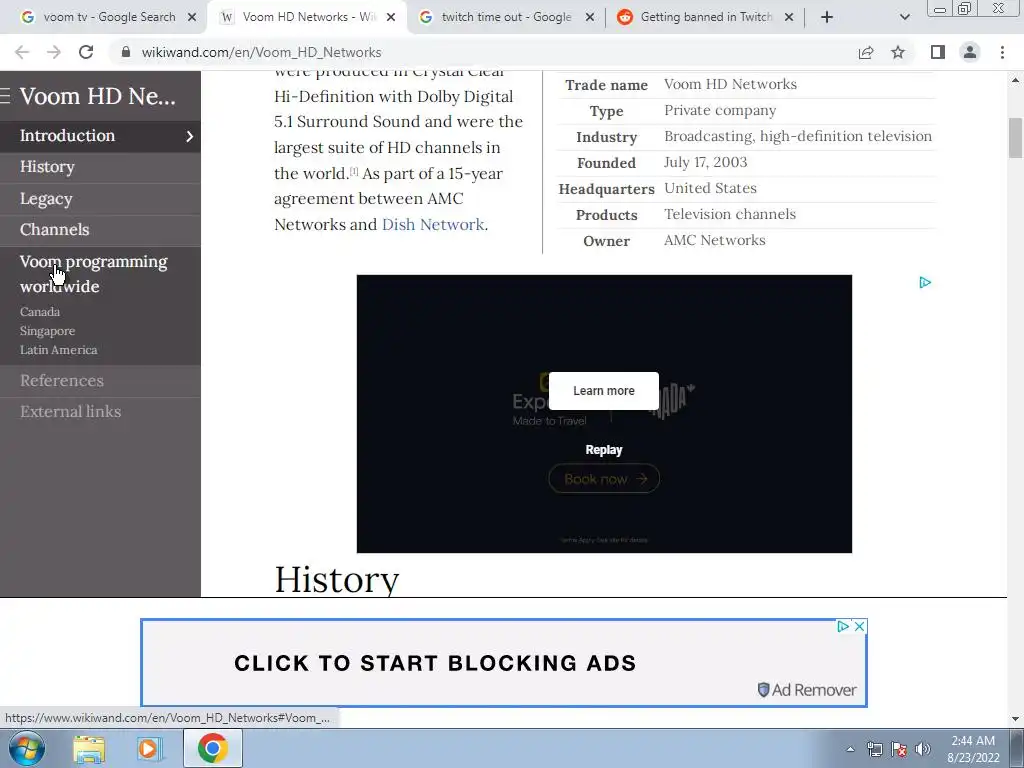Open Windows Media Player from taskbar
The height and width of the screenshot is (768, 1024).
click(149, 748)
